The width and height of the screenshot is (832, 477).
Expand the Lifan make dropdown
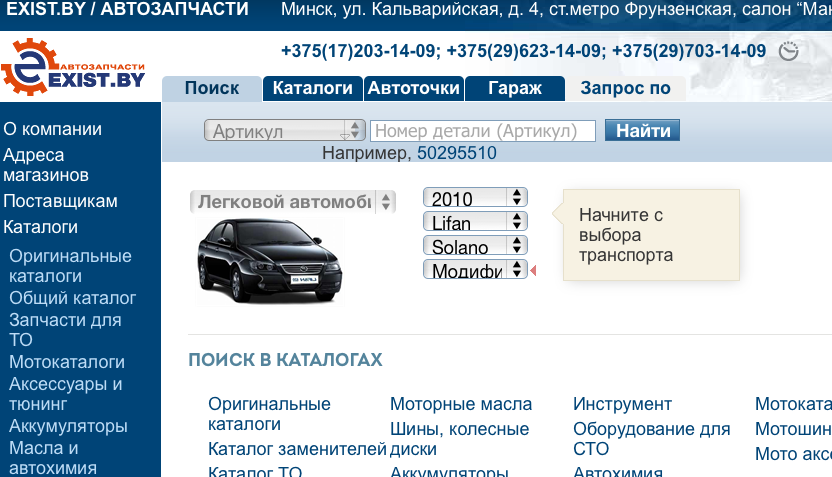475,222
